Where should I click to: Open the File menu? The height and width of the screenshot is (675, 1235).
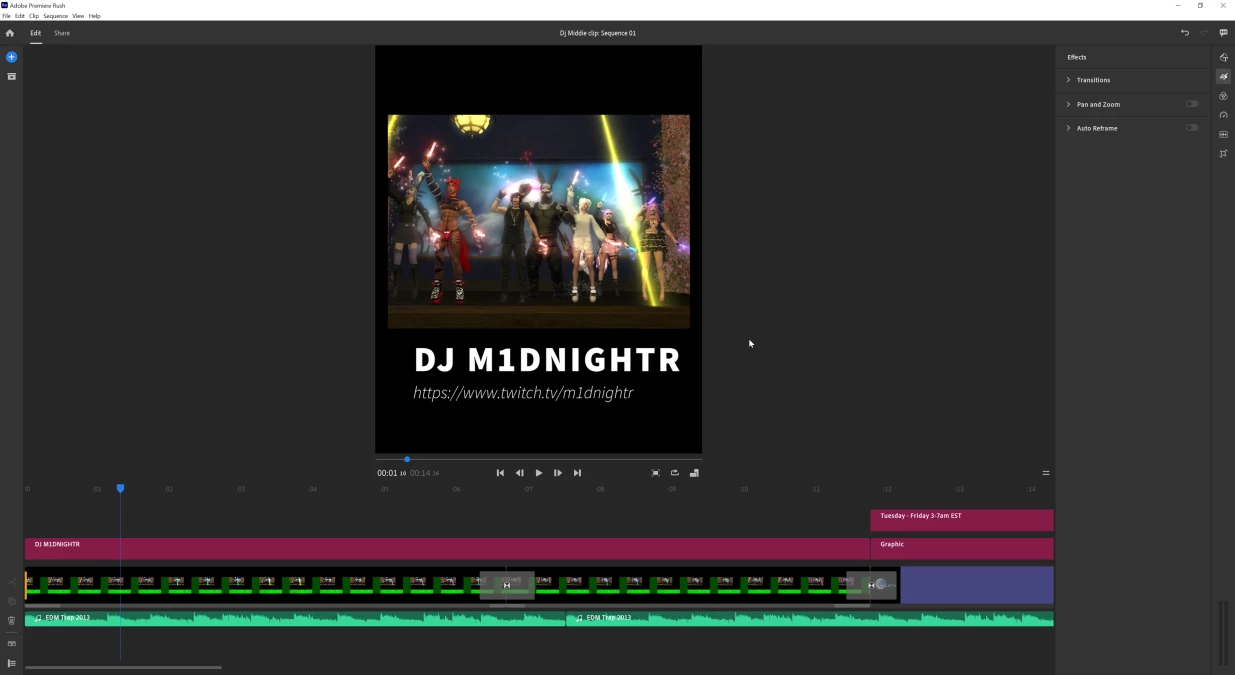point(6,16)
